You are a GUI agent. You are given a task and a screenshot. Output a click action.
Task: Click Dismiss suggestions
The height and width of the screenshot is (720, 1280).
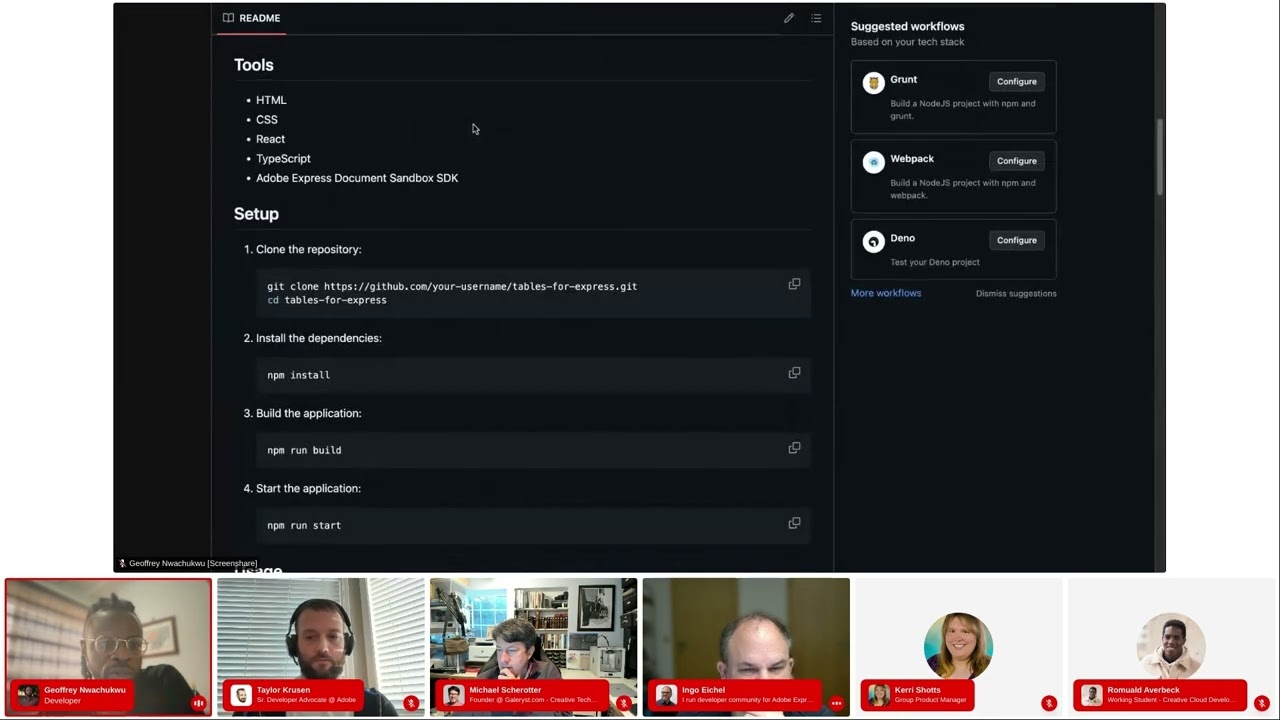[x=1016, y=293]
